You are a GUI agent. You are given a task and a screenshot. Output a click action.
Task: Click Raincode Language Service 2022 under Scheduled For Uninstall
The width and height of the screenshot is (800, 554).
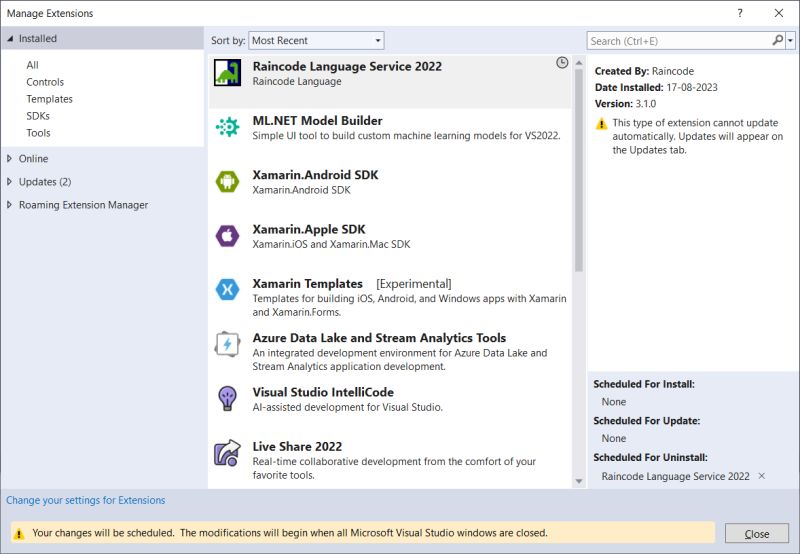click(676, 476)
